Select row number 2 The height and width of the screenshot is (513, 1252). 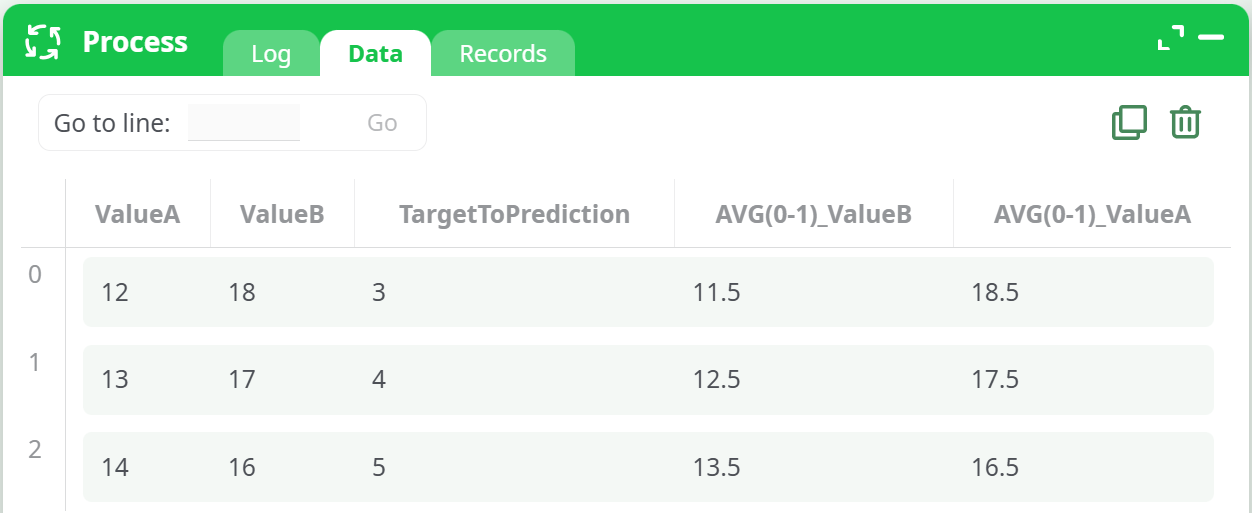click(35, 450)
